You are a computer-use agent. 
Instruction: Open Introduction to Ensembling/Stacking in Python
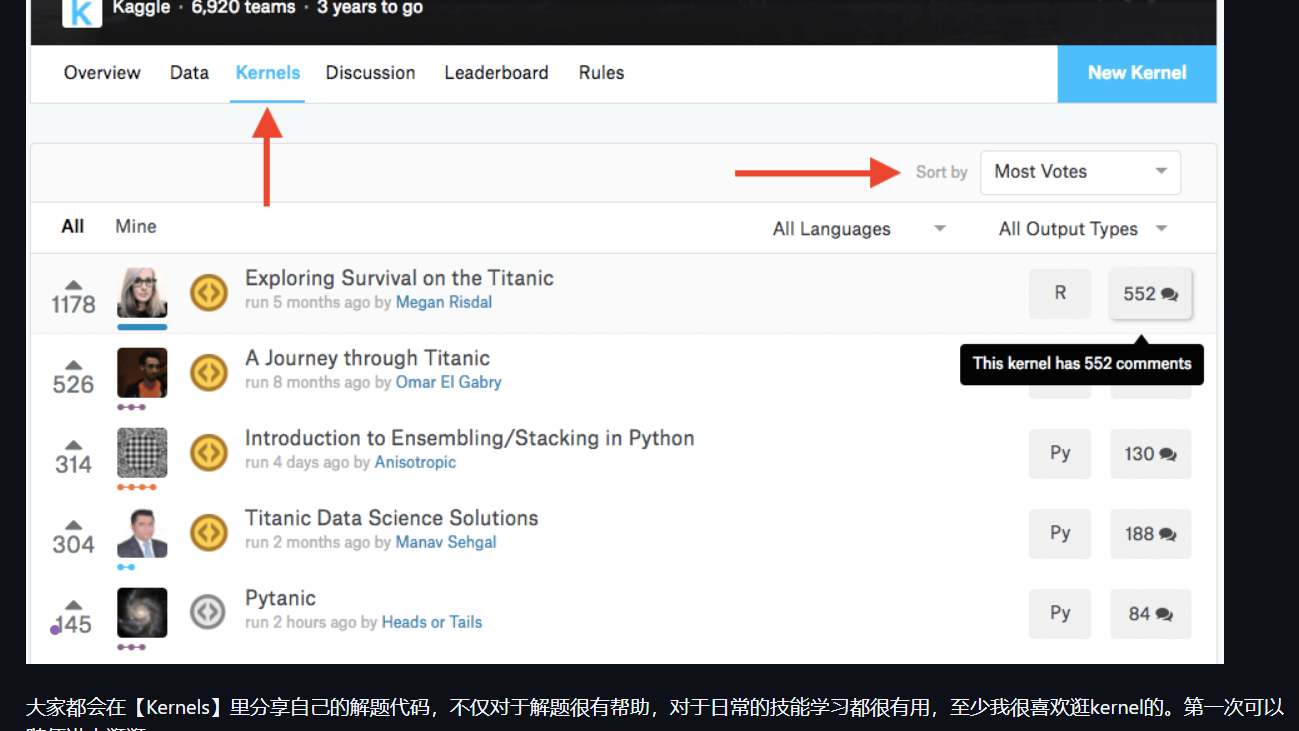(469, 438)
